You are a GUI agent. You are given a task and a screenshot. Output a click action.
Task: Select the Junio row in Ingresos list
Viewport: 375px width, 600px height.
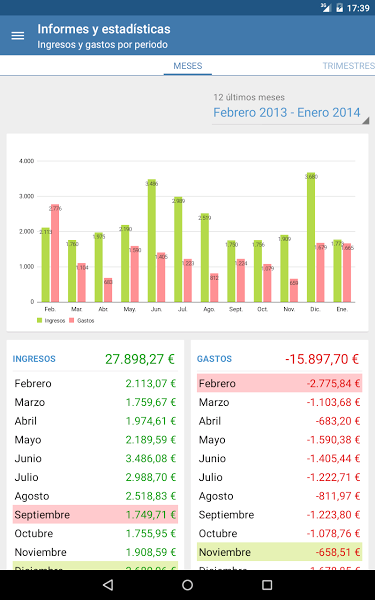(95, 458)
